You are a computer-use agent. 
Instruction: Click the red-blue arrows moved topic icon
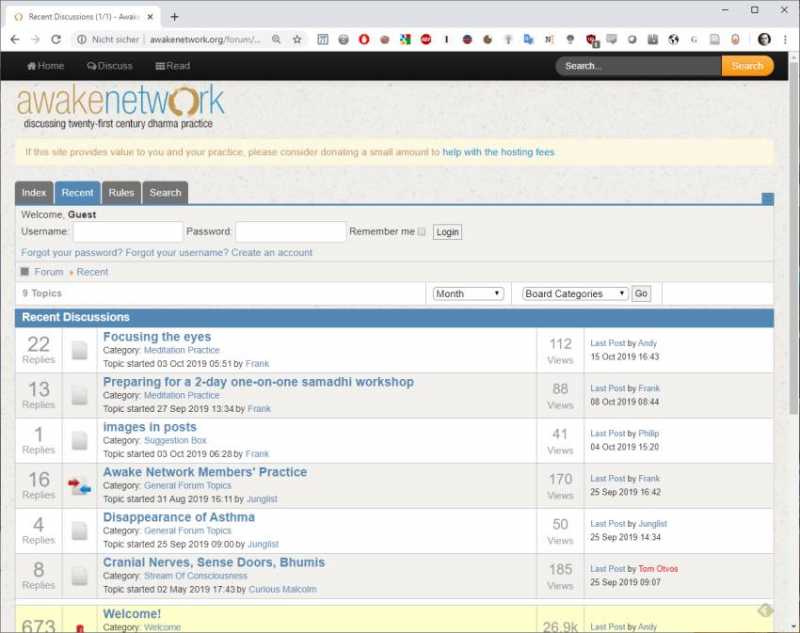tap(80, 486)
